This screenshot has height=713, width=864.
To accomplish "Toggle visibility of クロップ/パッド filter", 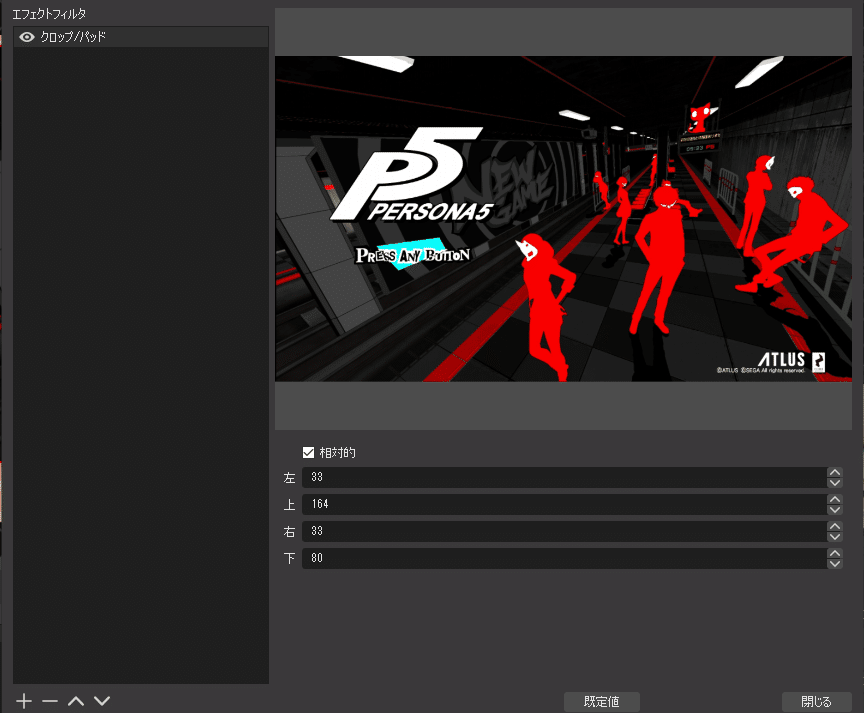I will (26, 37).
